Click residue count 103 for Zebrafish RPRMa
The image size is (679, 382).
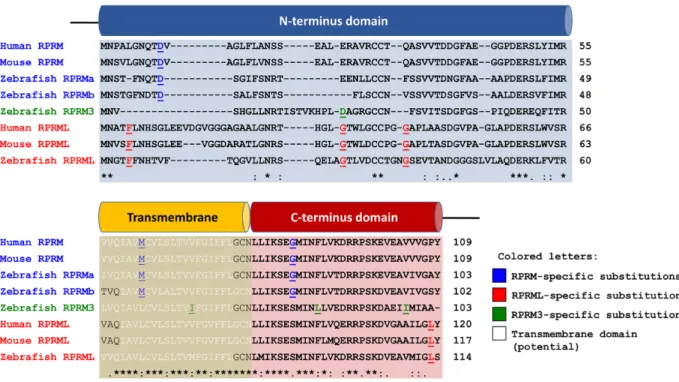click(x=462, y=275)
